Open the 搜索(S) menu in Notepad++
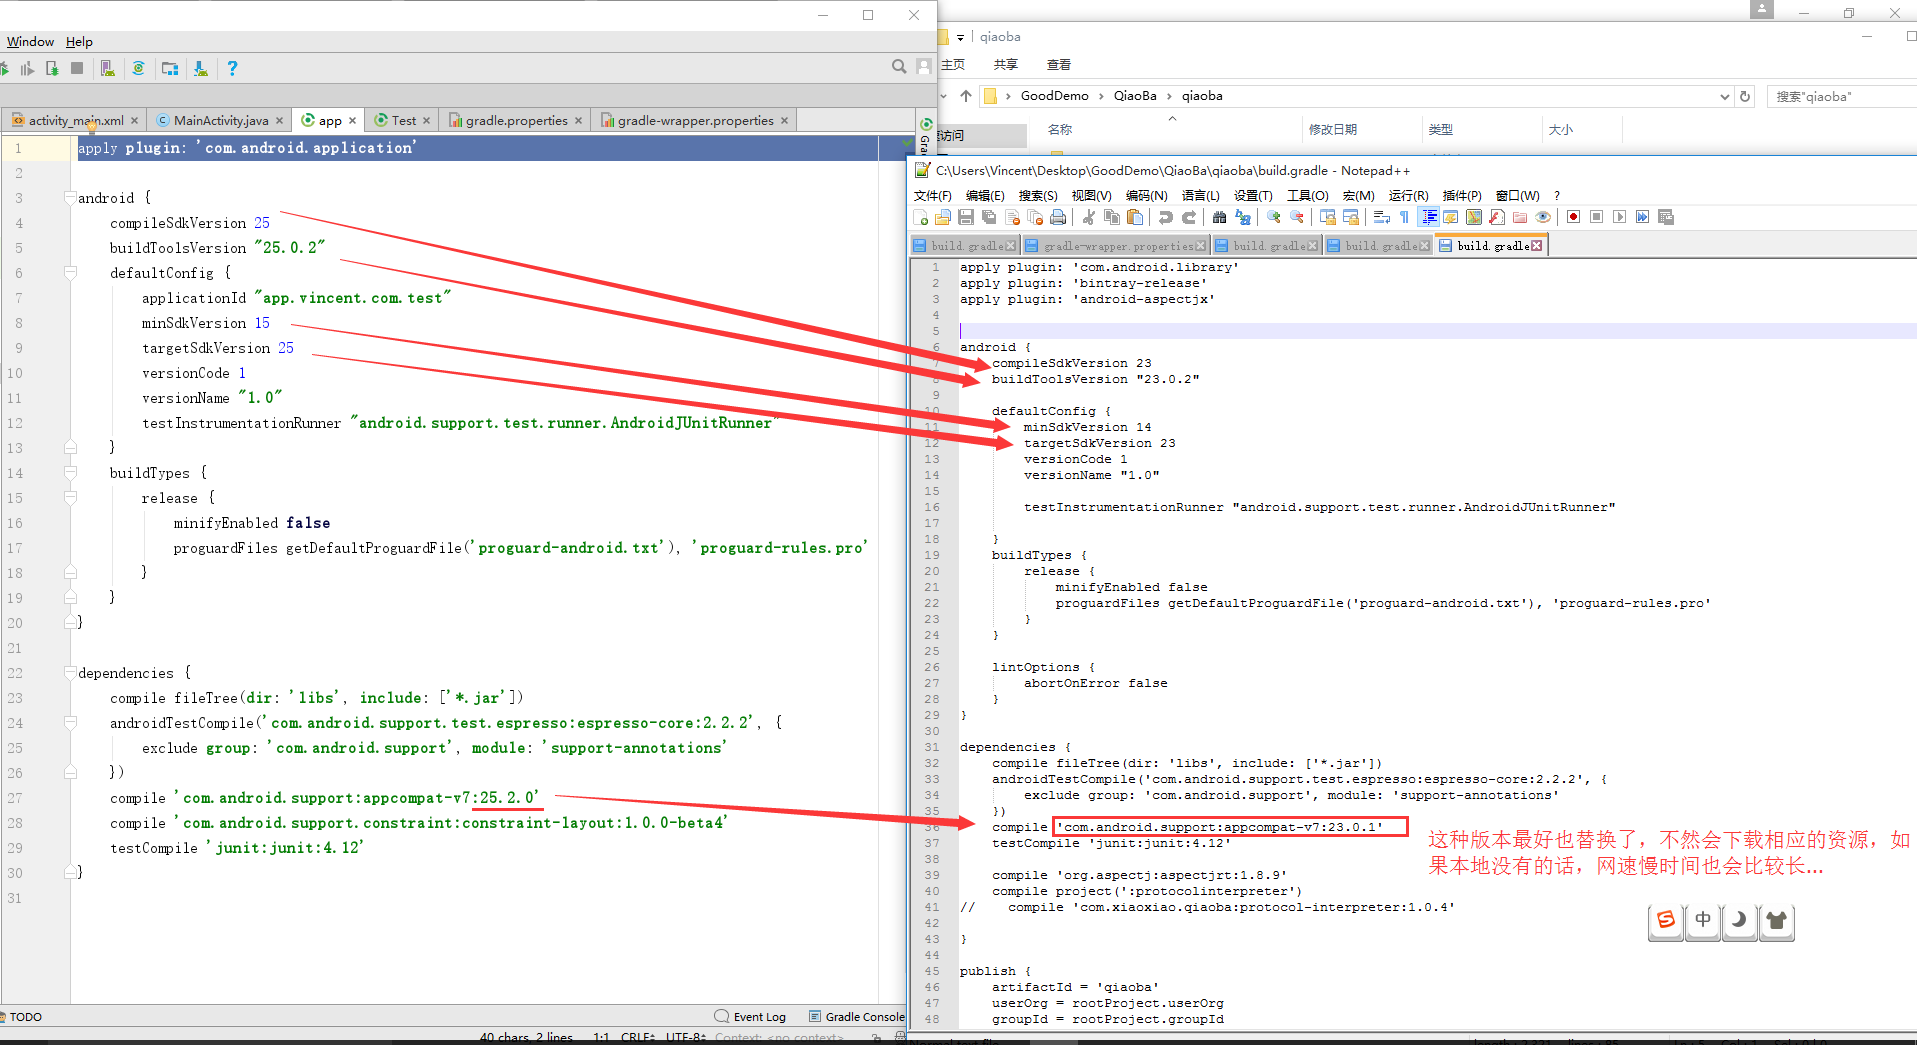This screenshot has height=1045, width=1917. coord(1038,195)
